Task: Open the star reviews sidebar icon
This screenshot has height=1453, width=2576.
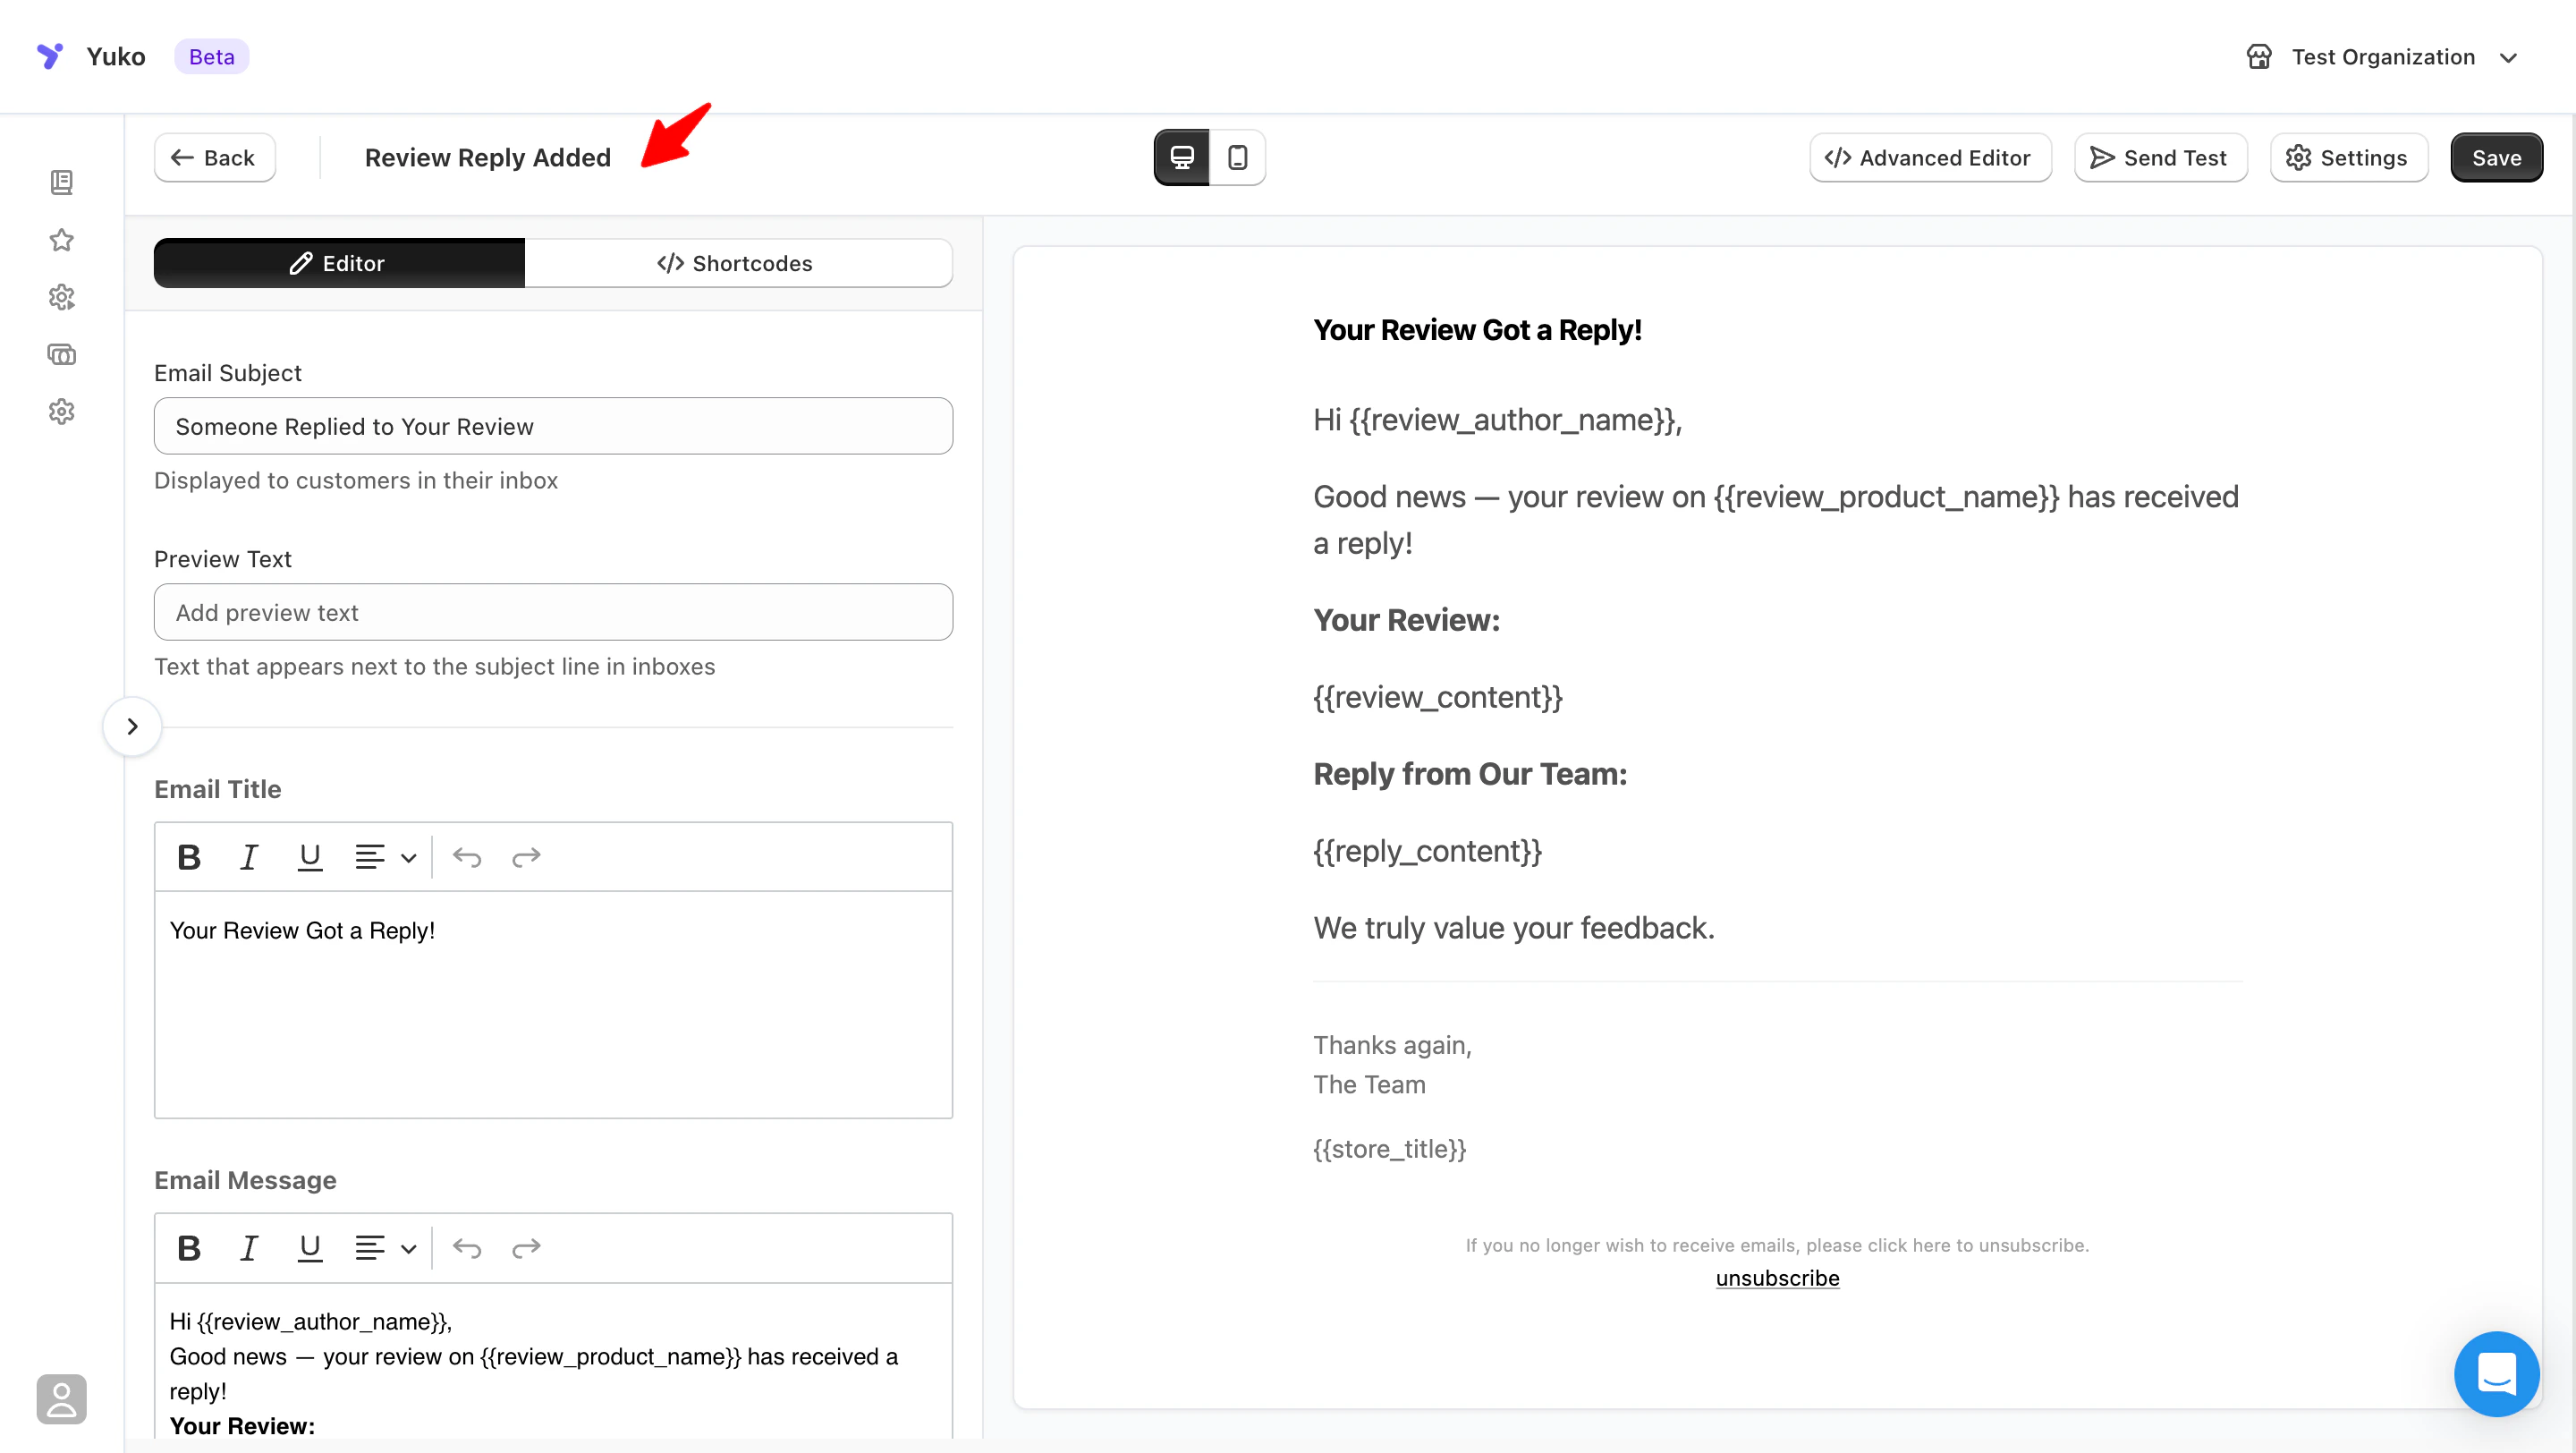Action: point(62,240)
